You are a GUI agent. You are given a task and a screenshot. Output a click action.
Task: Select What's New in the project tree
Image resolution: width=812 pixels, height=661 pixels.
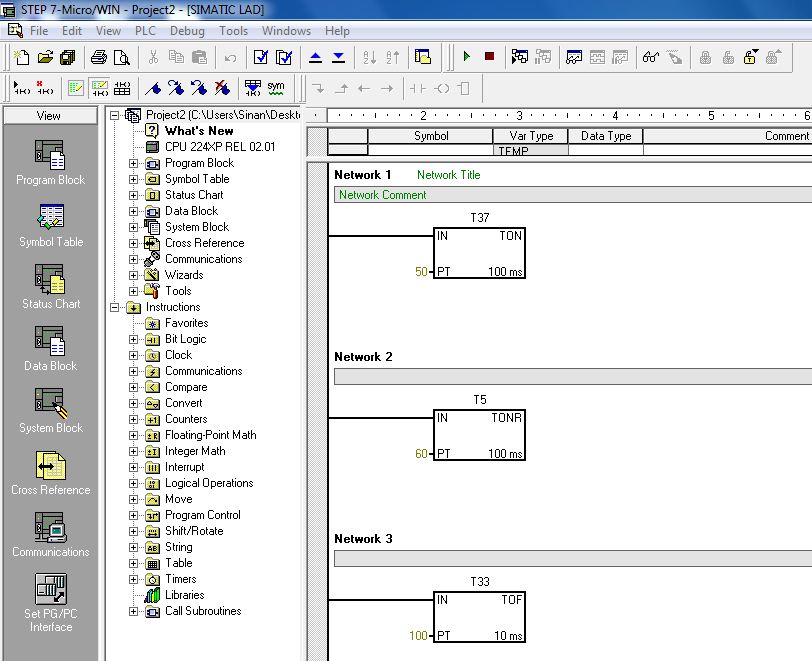[x=199, y=131]
